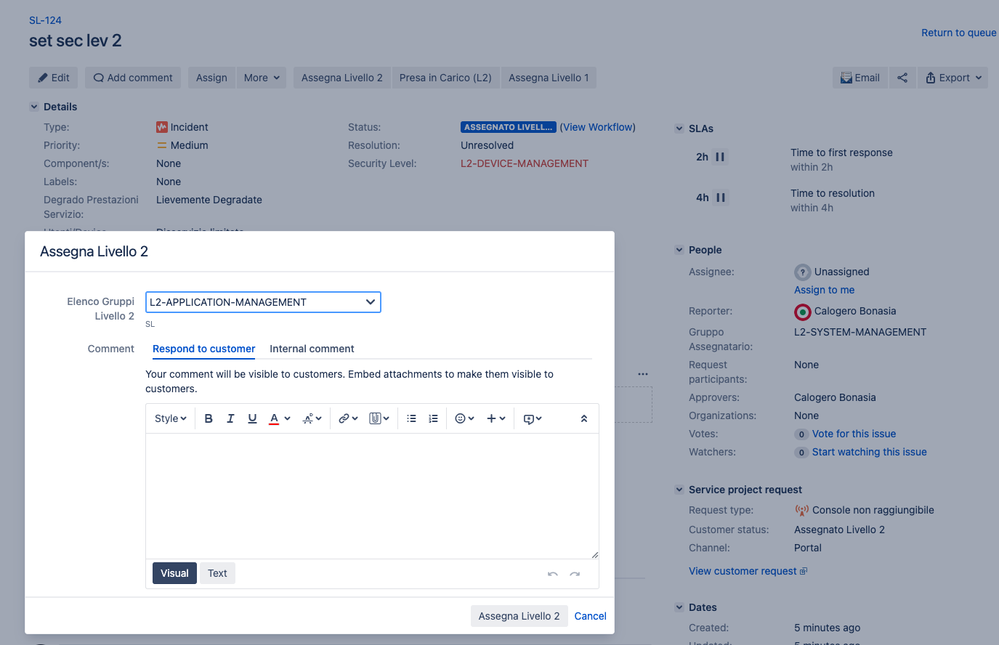Click the Email button

(859, 78)
